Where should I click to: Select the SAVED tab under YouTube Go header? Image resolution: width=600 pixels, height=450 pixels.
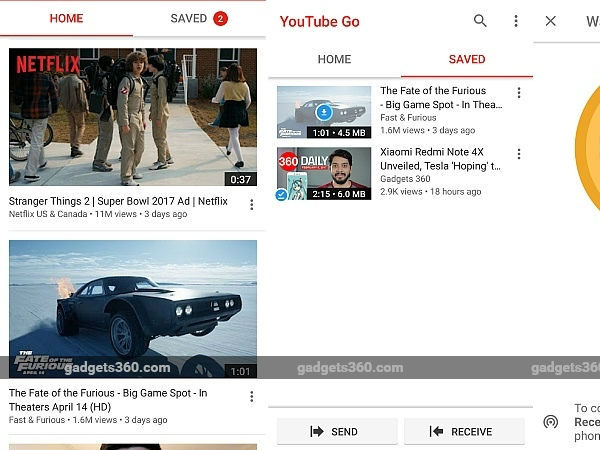467,59
